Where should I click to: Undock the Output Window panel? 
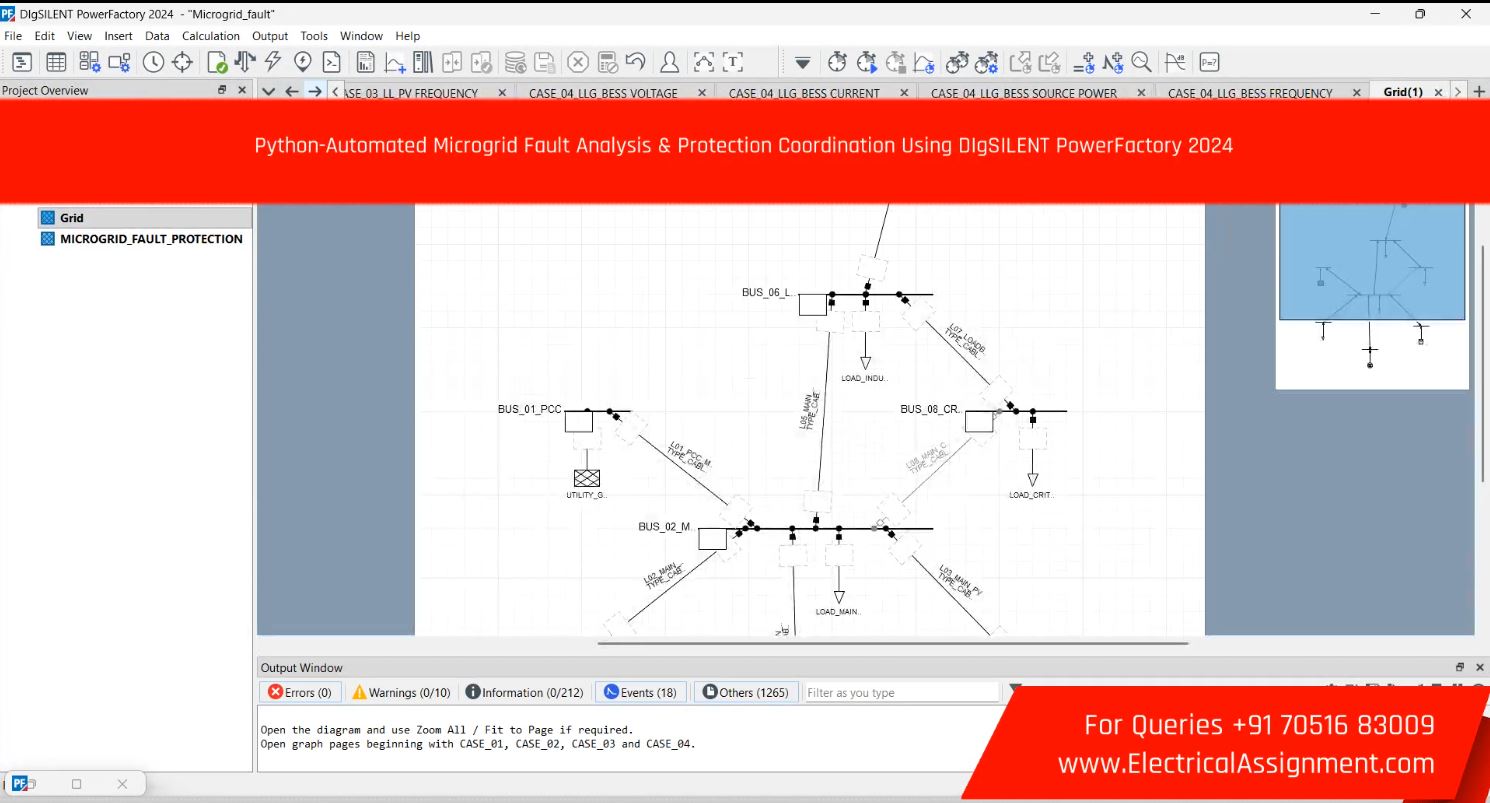coord(1460,667)
